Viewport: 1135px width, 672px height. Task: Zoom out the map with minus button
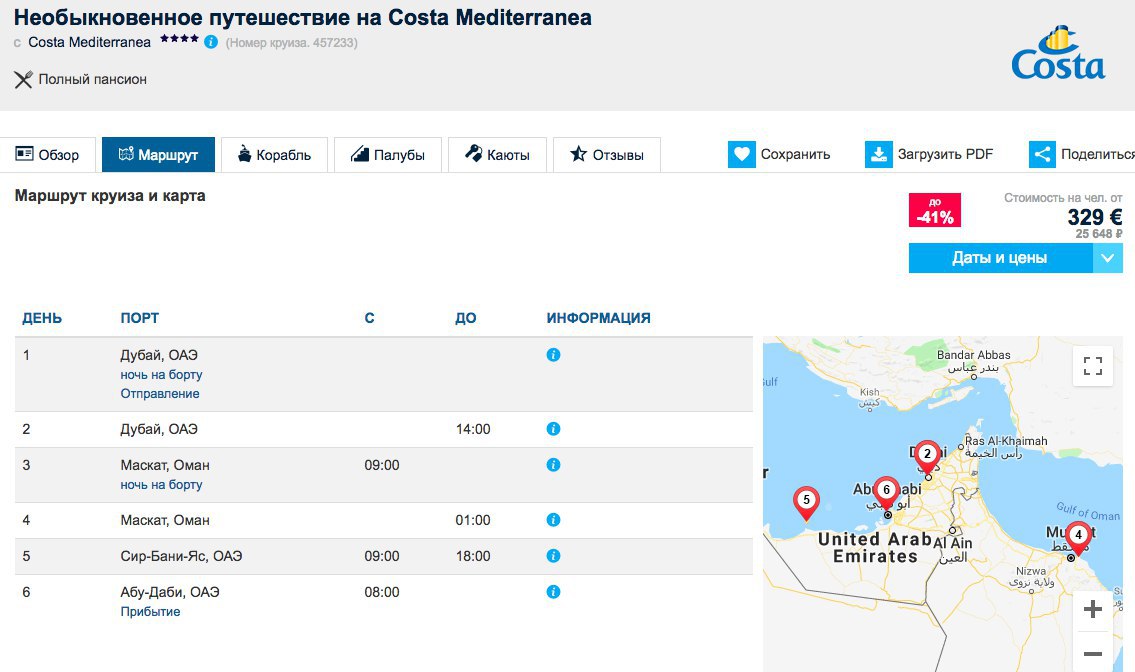(x=1092, y=653)
